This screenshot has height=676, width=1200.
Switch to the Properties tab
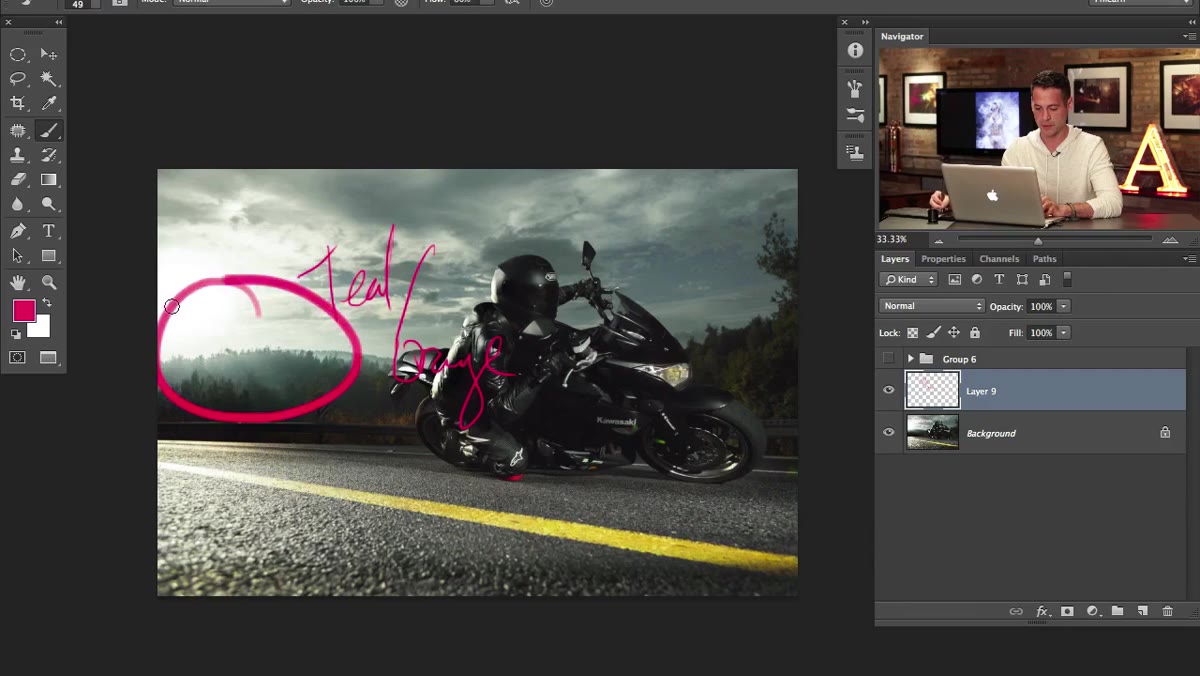coord(944,259)
